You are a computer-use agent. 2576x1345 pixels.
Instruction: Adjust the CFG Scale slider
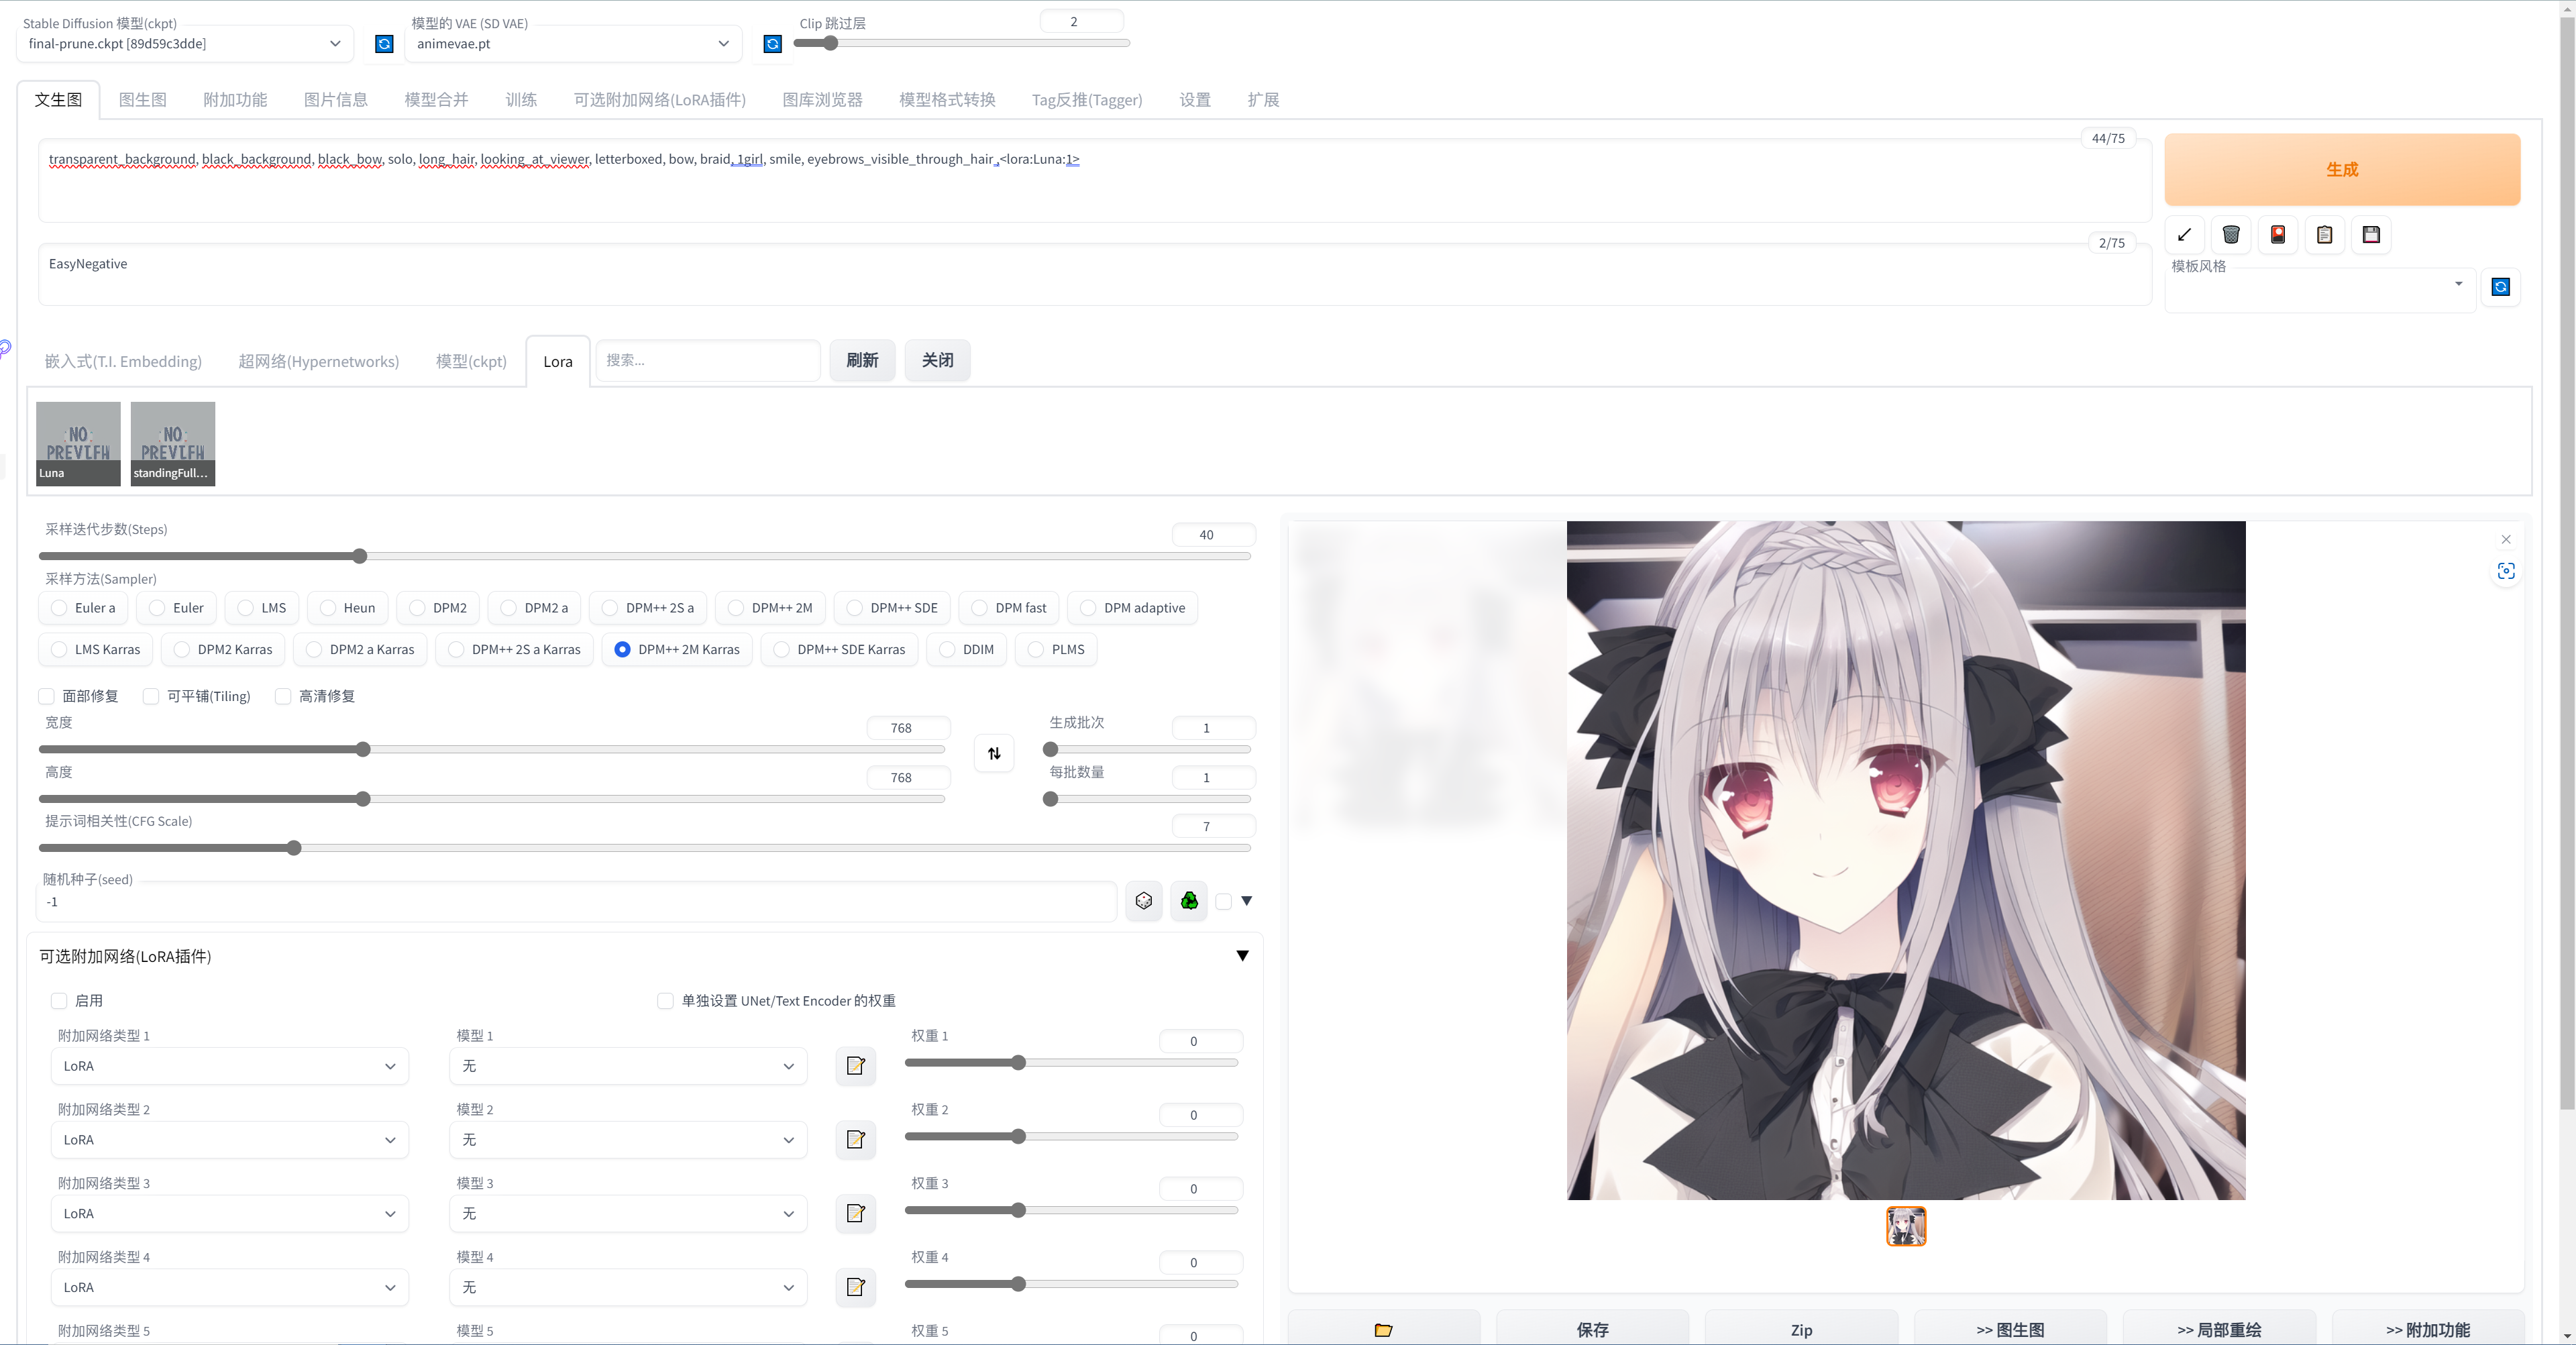coord(645,848)
